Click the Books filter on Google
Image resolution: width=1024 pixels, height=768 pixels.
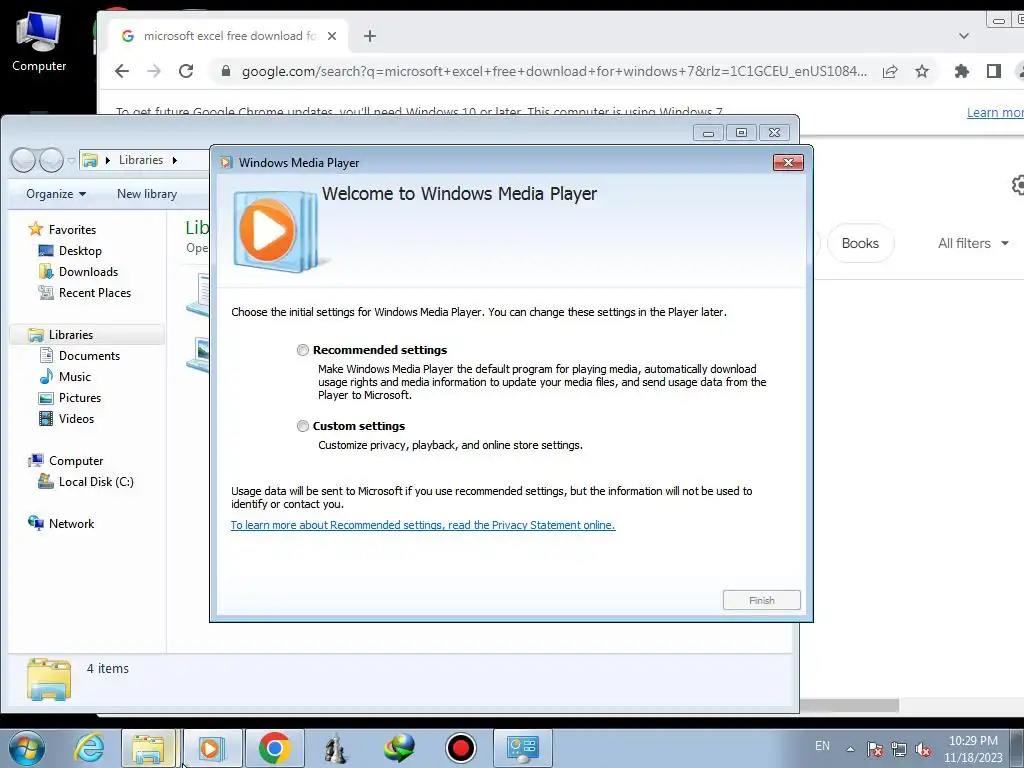pos(860,243)
